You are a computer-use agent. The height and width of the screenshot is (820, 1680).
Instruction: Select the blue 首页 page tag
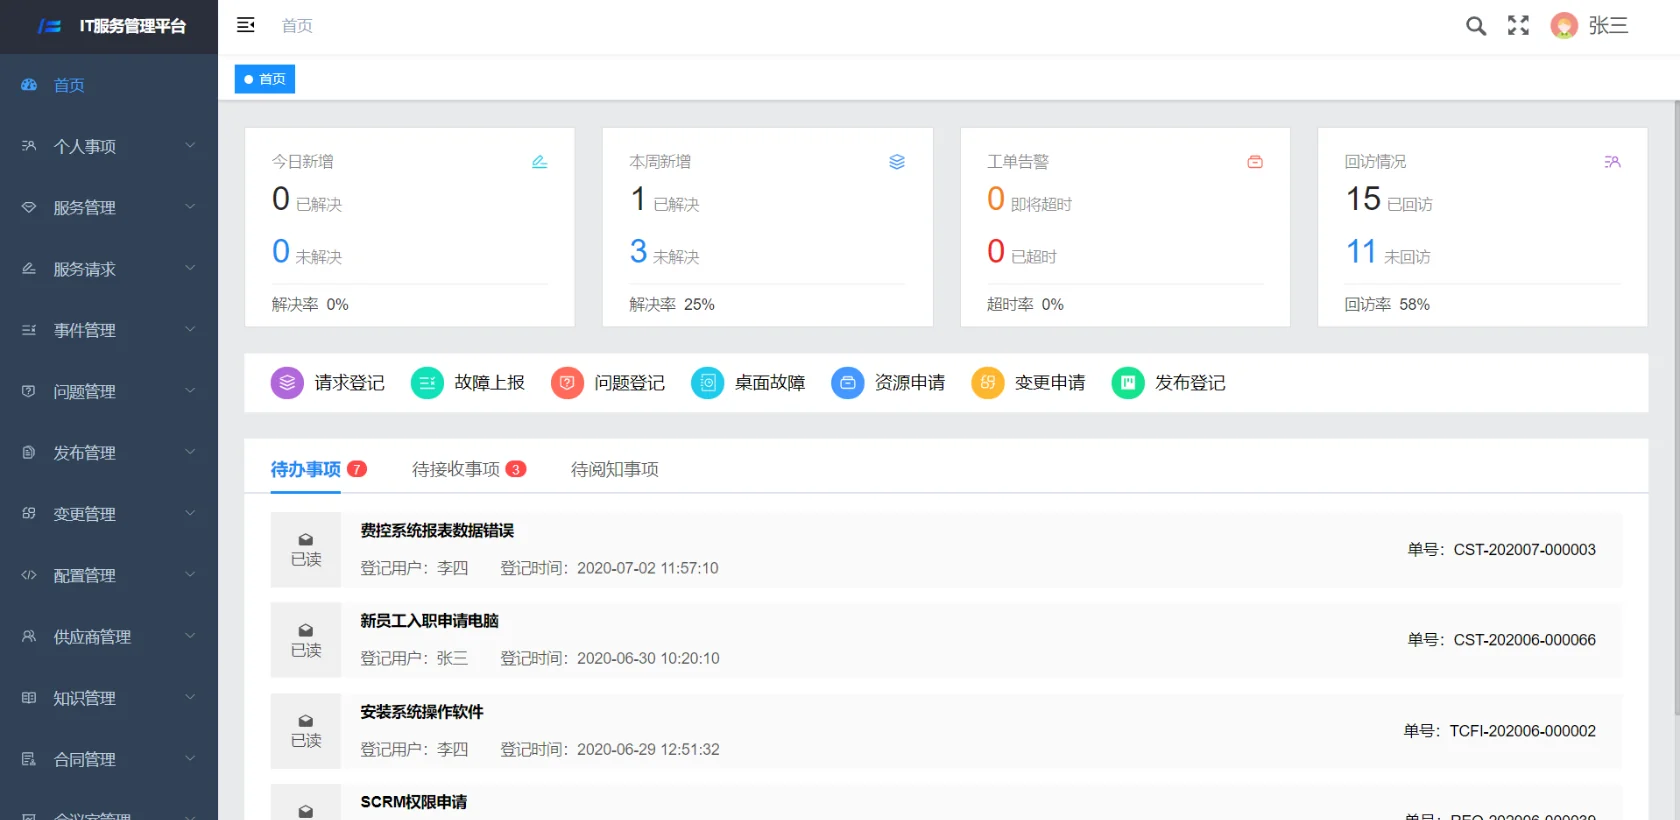[265, 79]
